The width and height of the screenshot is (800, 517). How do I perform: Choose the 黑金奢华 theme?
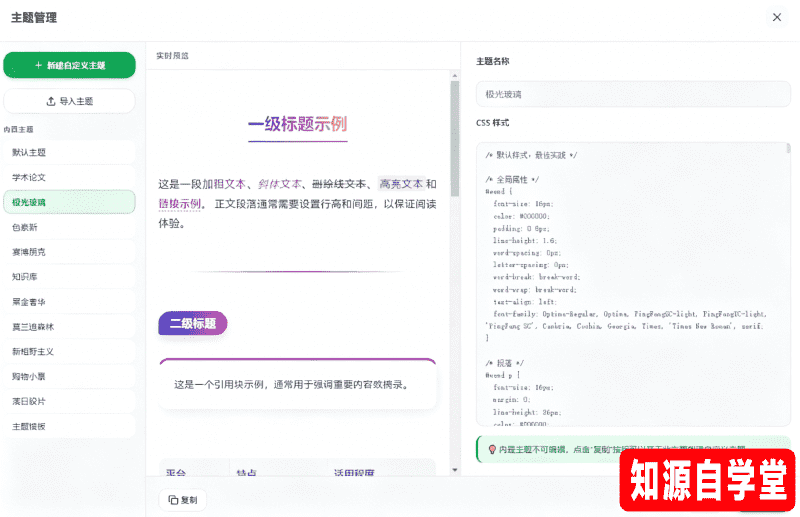tap(69, 302)
